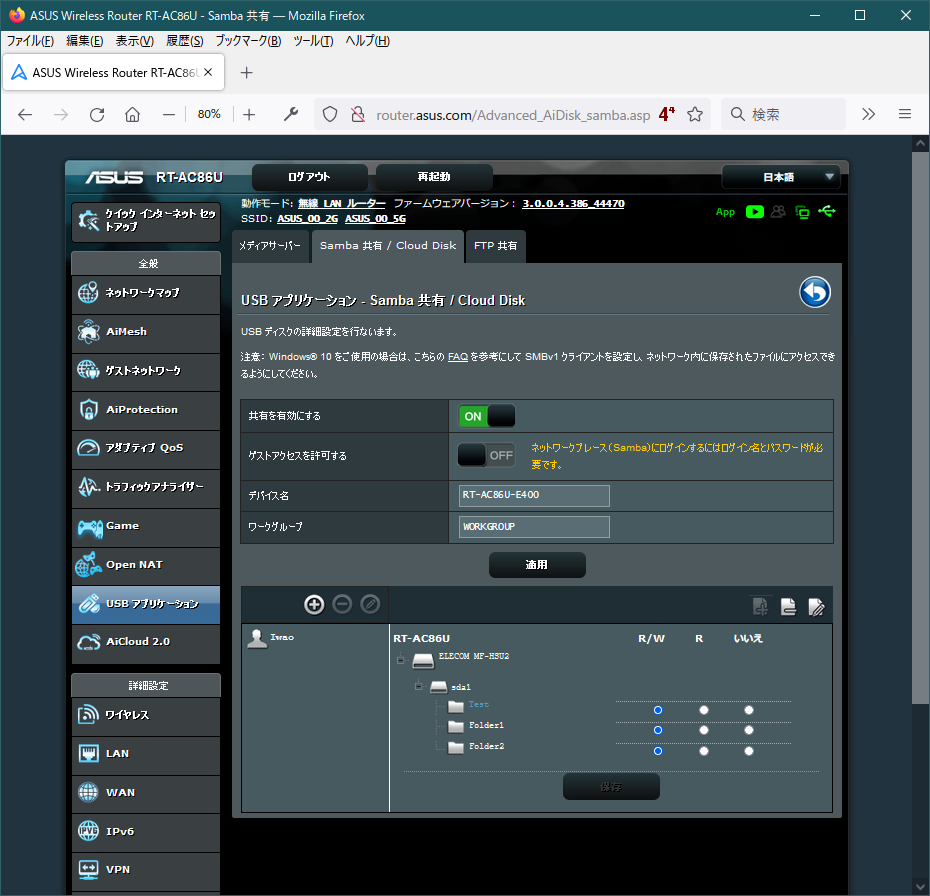Viewport: 930px width, 896px height.
Task: Click the add account plus icon
Action: pos(314,604)
